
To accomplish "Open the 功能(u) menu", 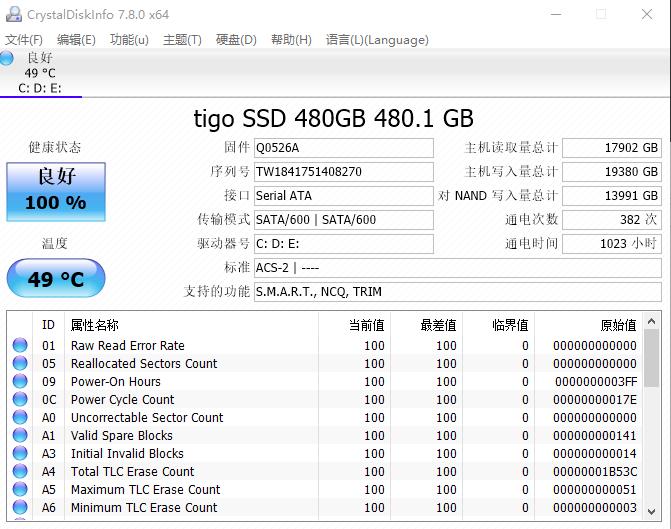I will tap(129, 40).
